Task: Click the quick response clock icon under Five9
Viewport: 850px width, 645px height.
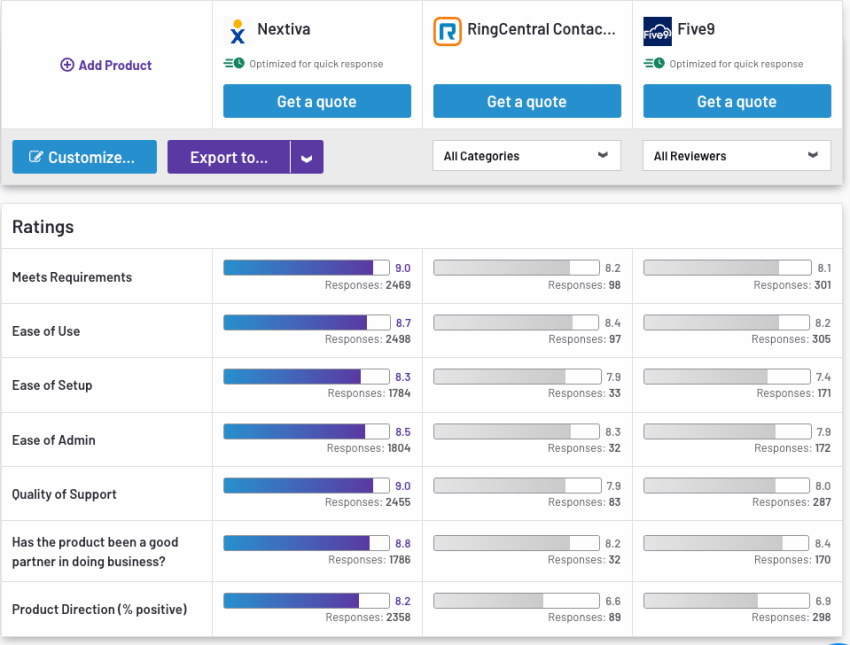Action: tap(654, 63)
